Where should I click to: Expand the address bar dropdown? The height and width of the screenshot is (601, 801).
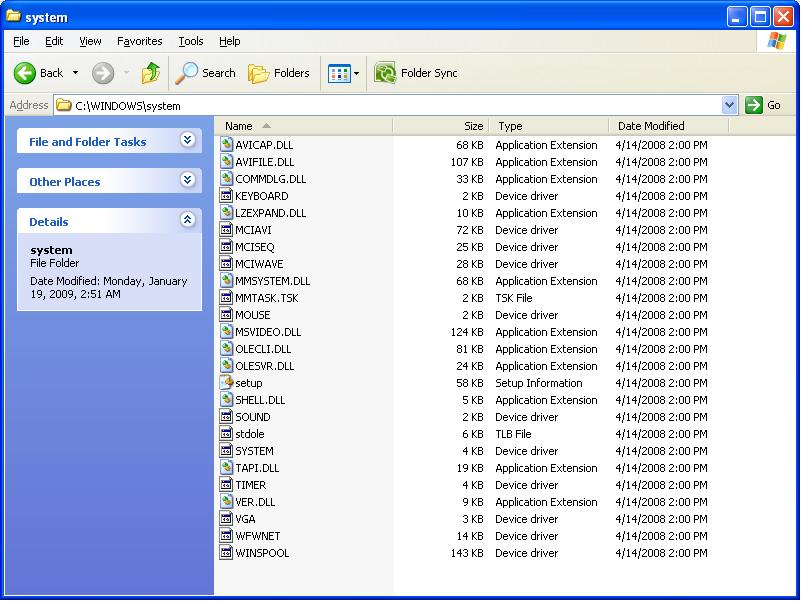click(x=729, y=105)
